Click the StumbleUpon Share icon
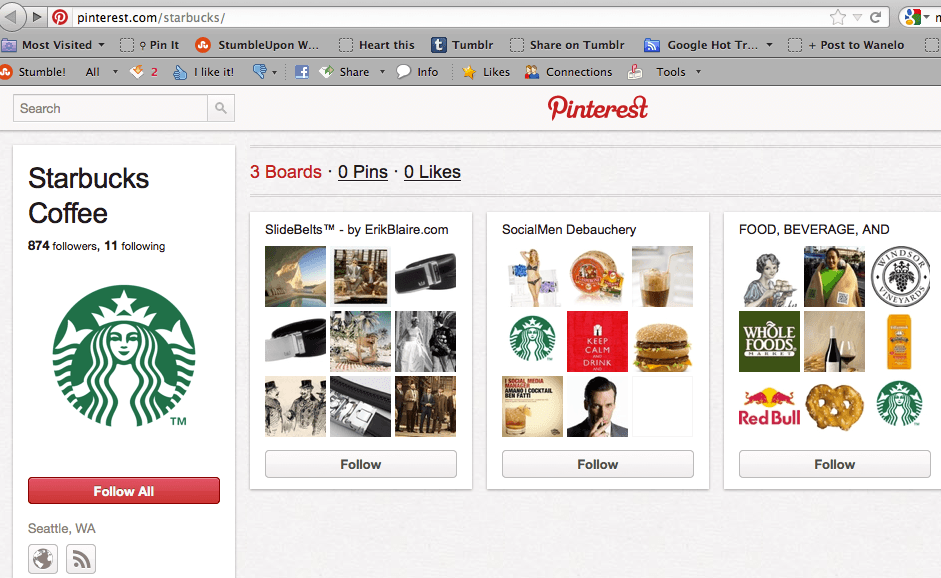This screenshot has height=578, width=941. click(326, 72)
